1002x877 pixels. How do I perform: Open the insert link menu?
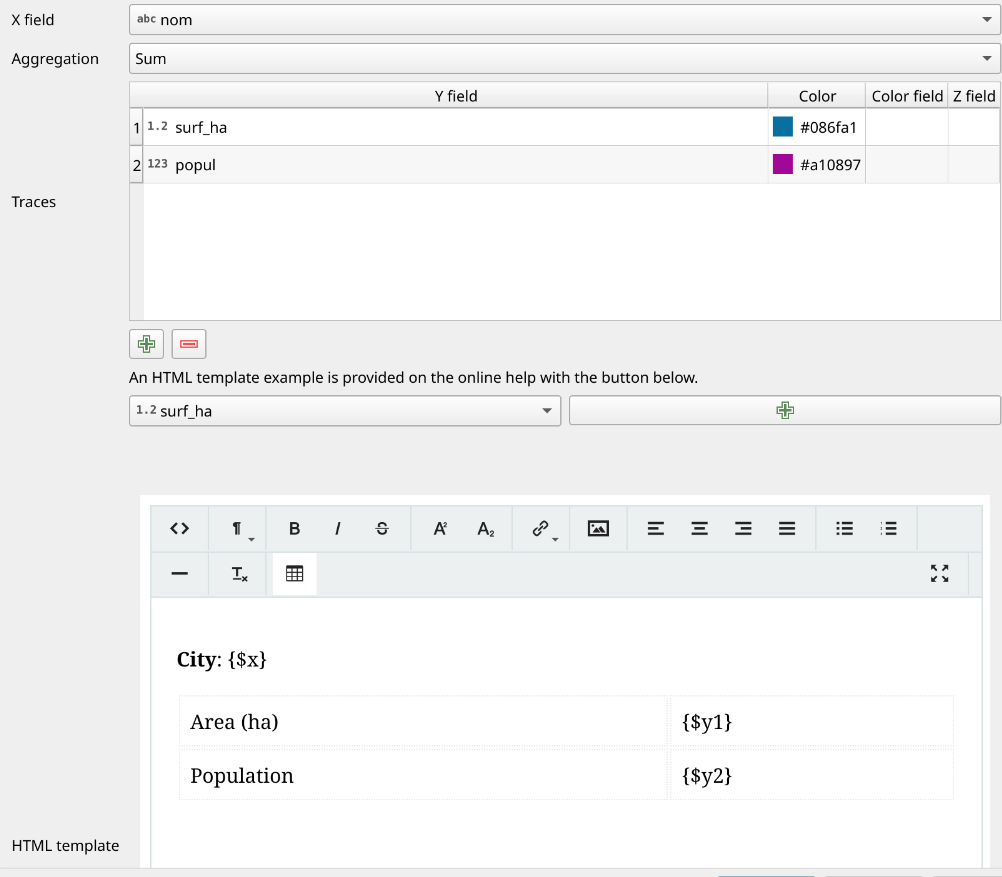[541, 529]
